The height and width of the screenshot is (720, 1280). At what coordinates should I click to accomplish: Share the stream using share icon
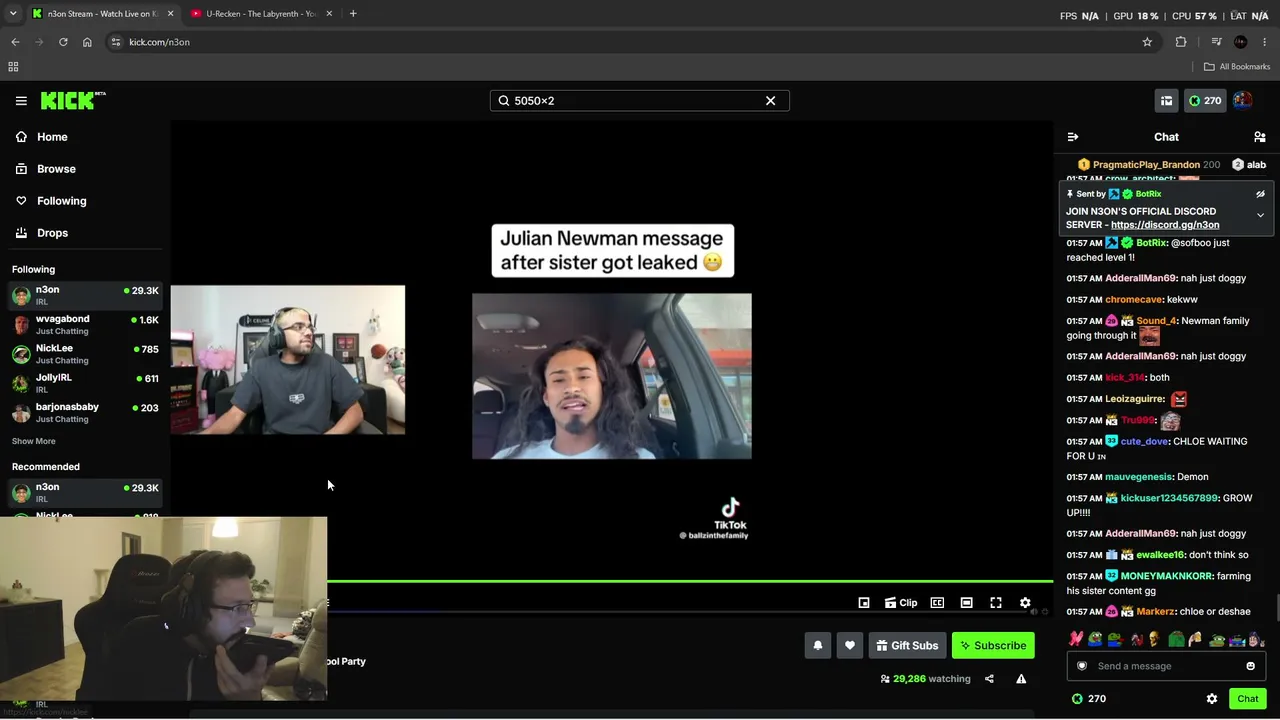(x=989, y=679)
